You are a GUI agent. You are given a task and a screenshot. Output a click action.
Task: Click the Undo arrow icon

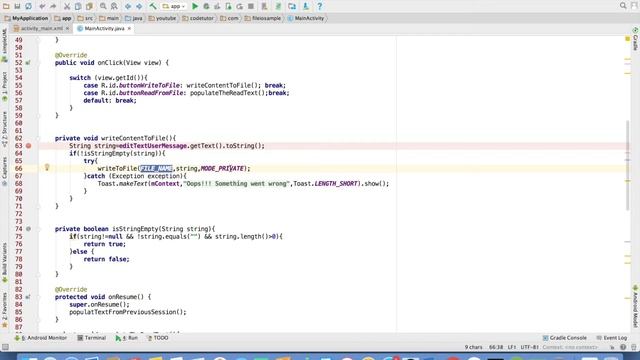coord(42,6)
